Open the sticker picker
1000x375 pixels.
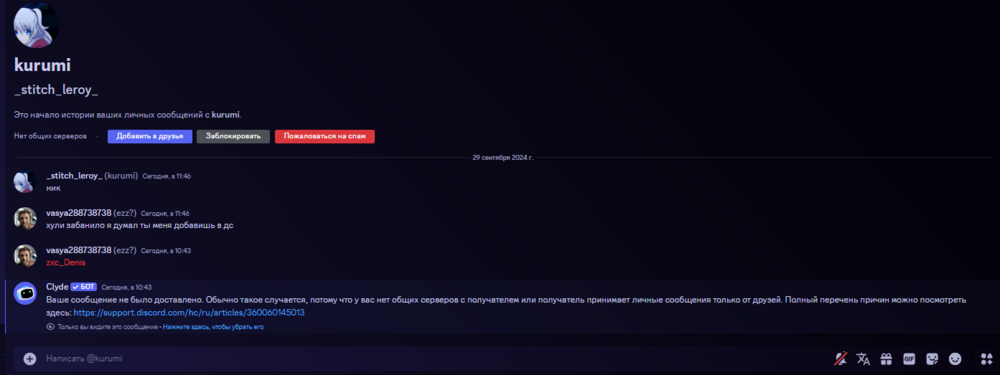pyautogui.click(x=932, y=358)
